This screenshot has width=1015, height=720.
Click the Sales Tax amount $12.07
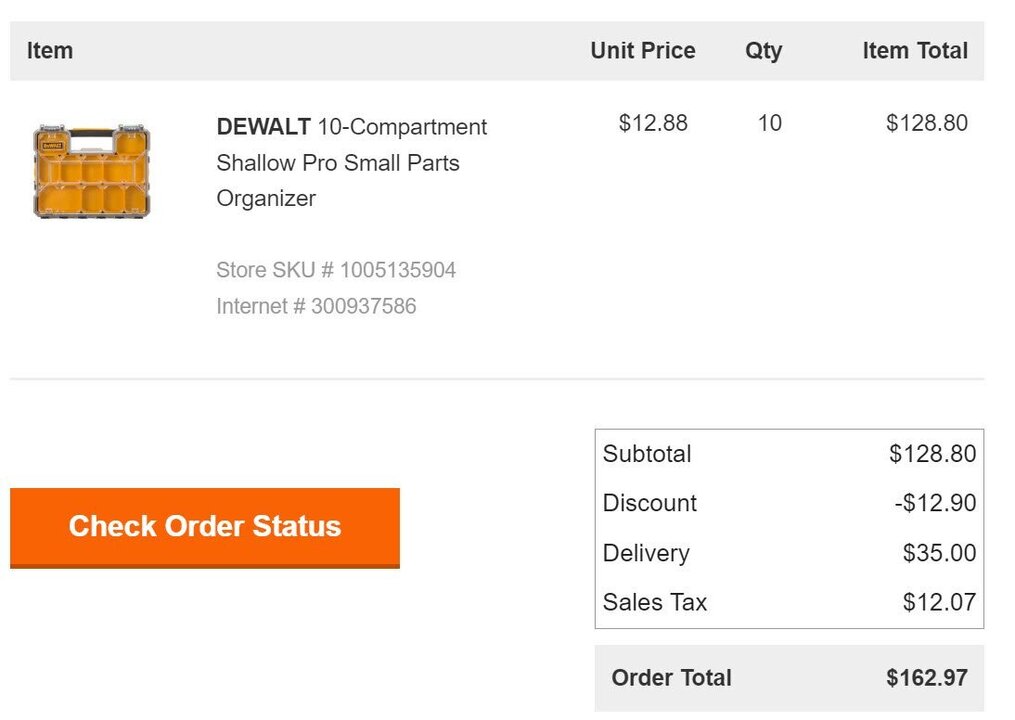click(x=938, y=602)
